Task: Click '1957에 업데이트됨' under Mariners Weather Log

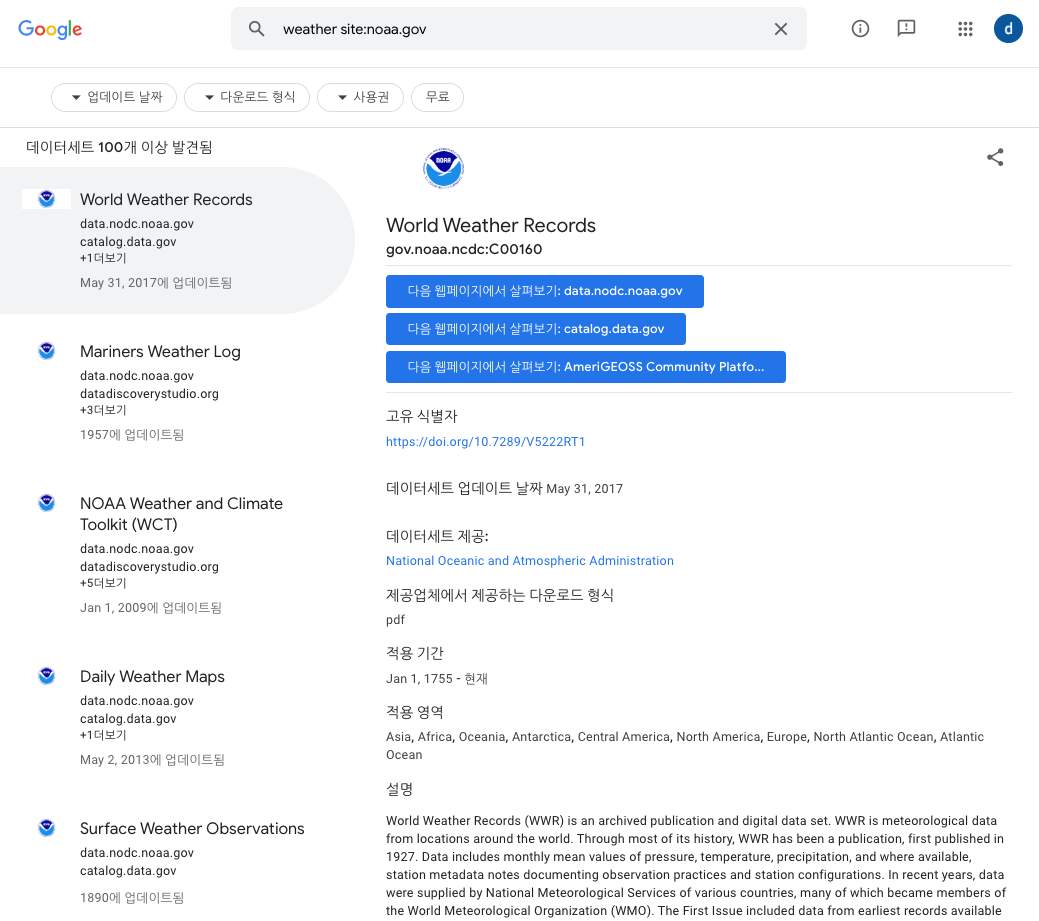Action: [x=133, y=435]
